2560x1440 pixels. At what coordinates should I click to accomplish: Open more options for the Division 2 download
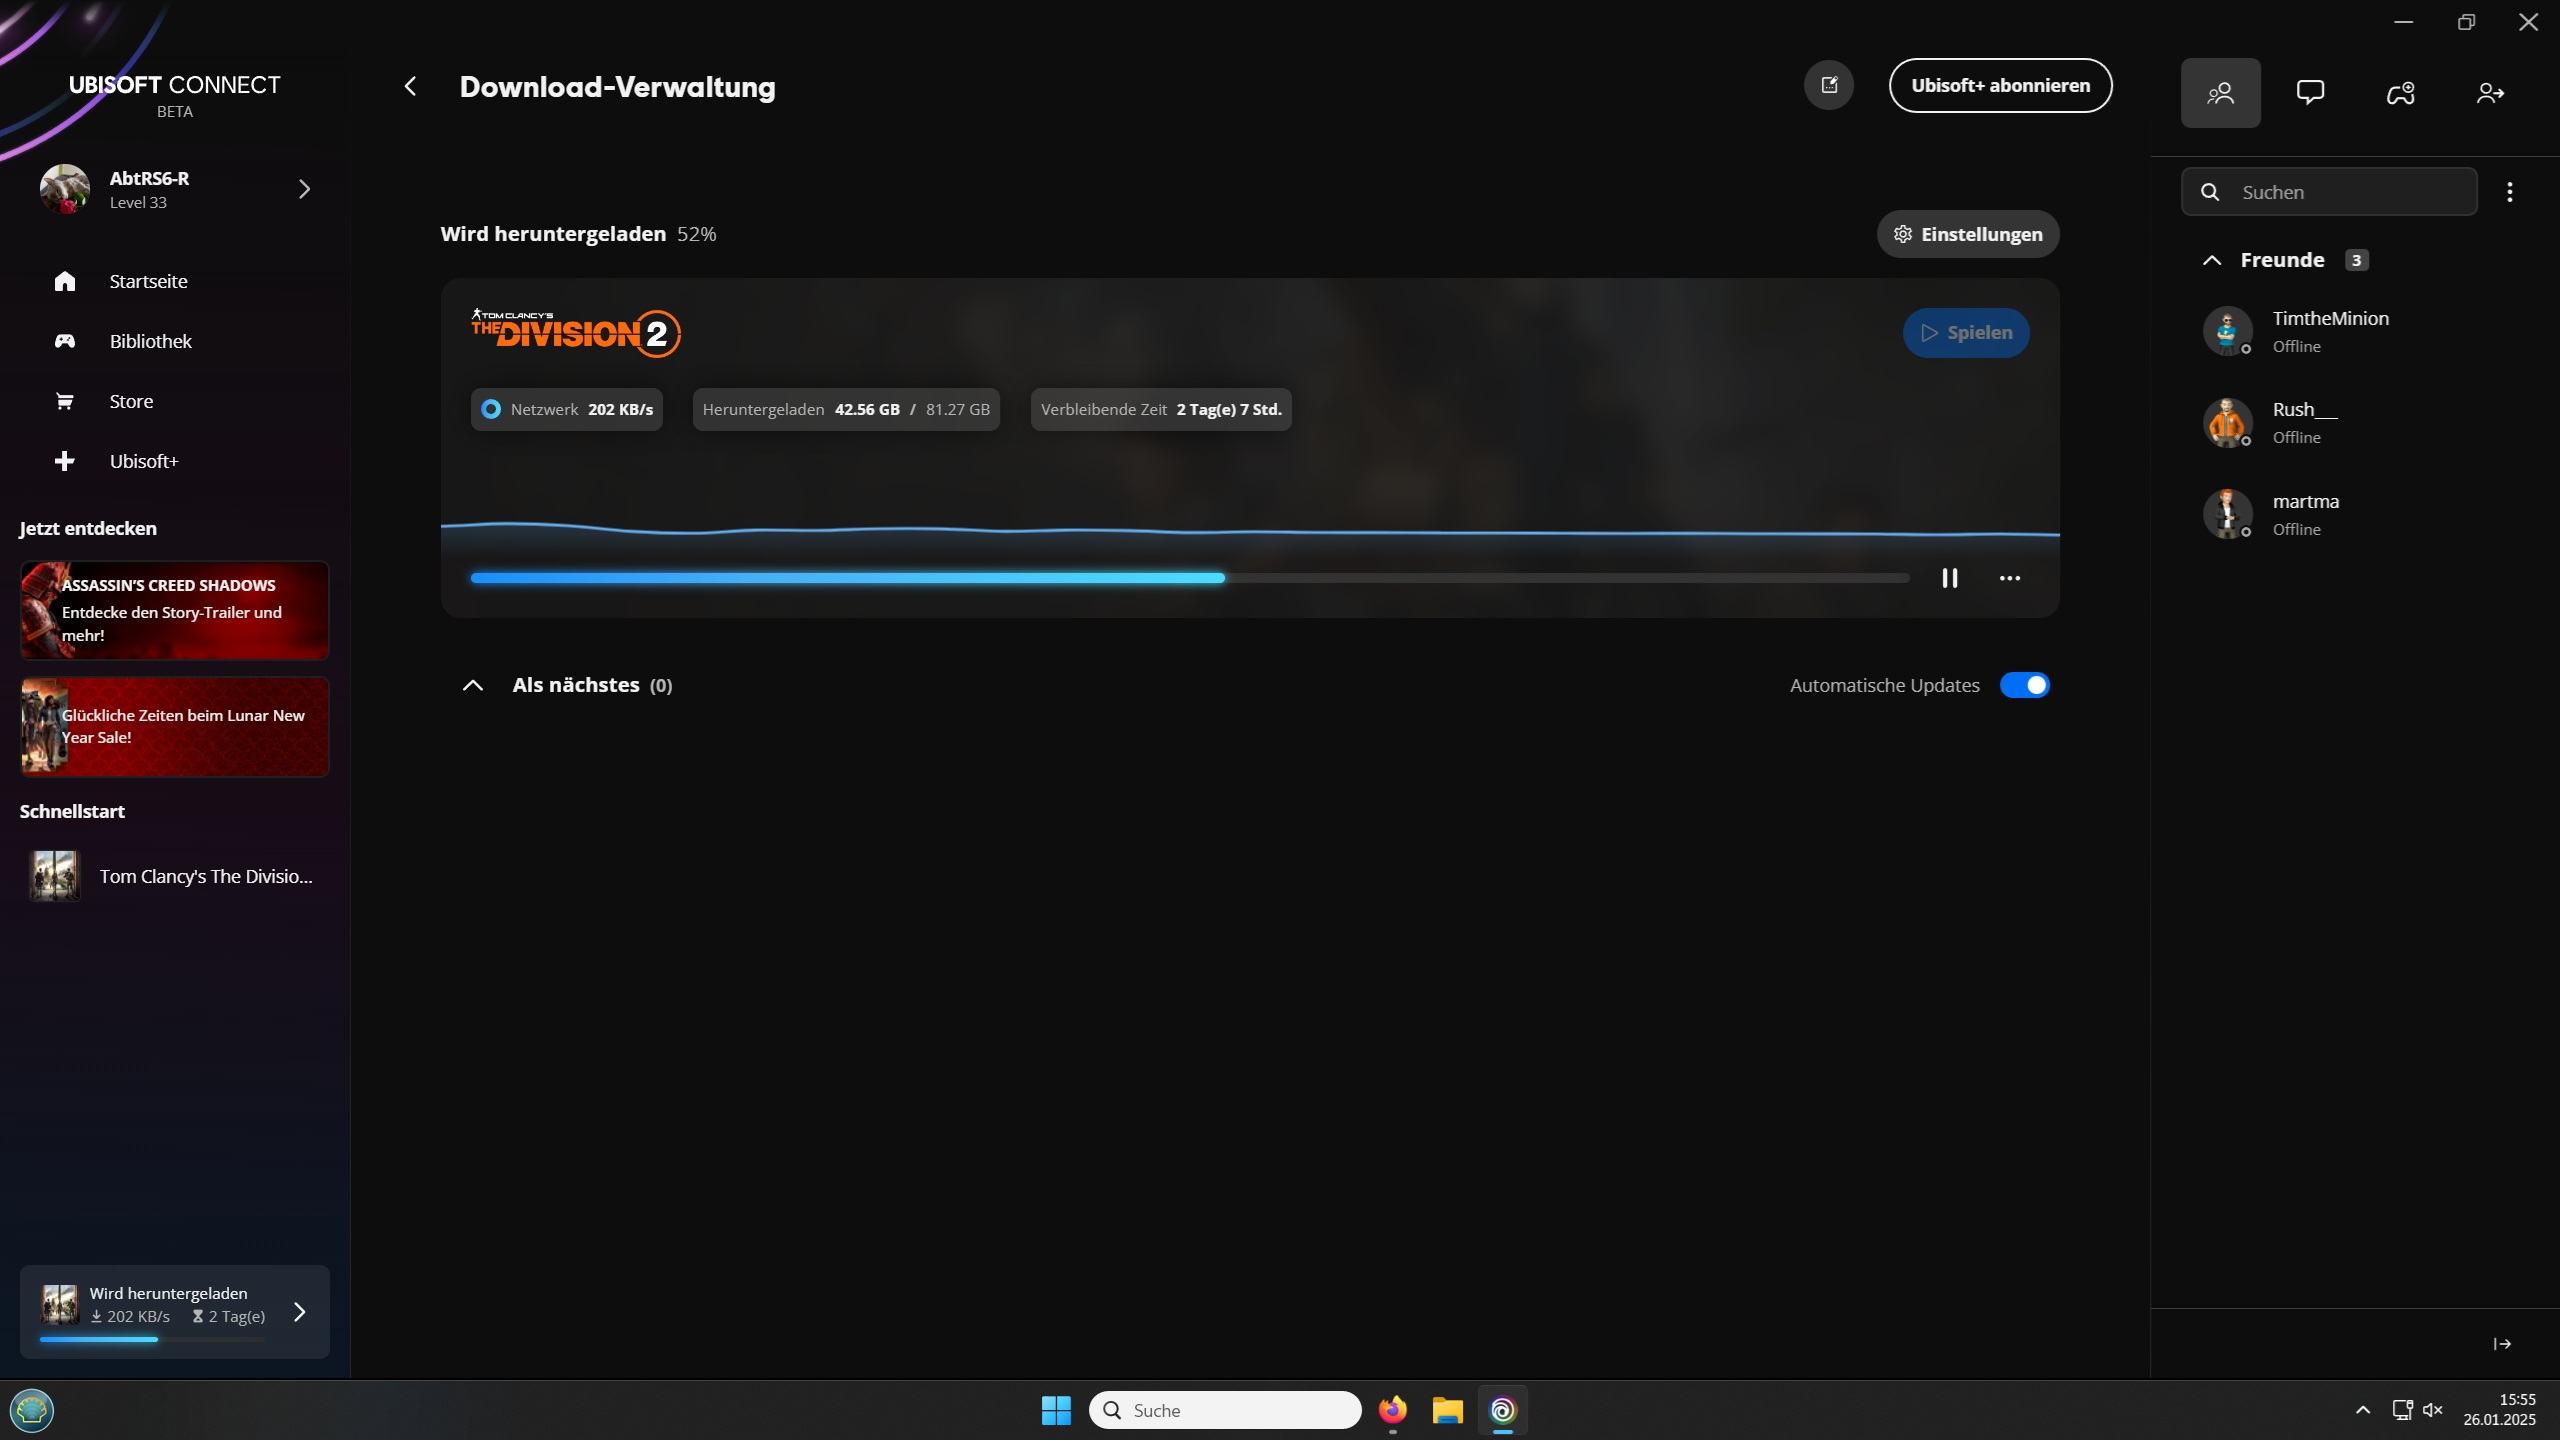point(2009,578)
